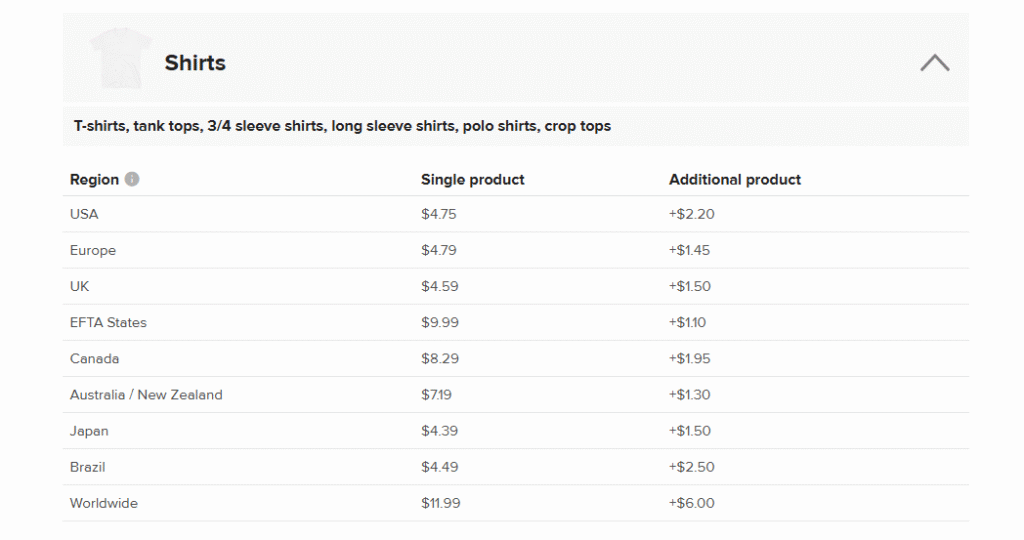This screenshot has height=540, width=1024.
Task: Click the info icon beside Region
Action: point(132,180)
